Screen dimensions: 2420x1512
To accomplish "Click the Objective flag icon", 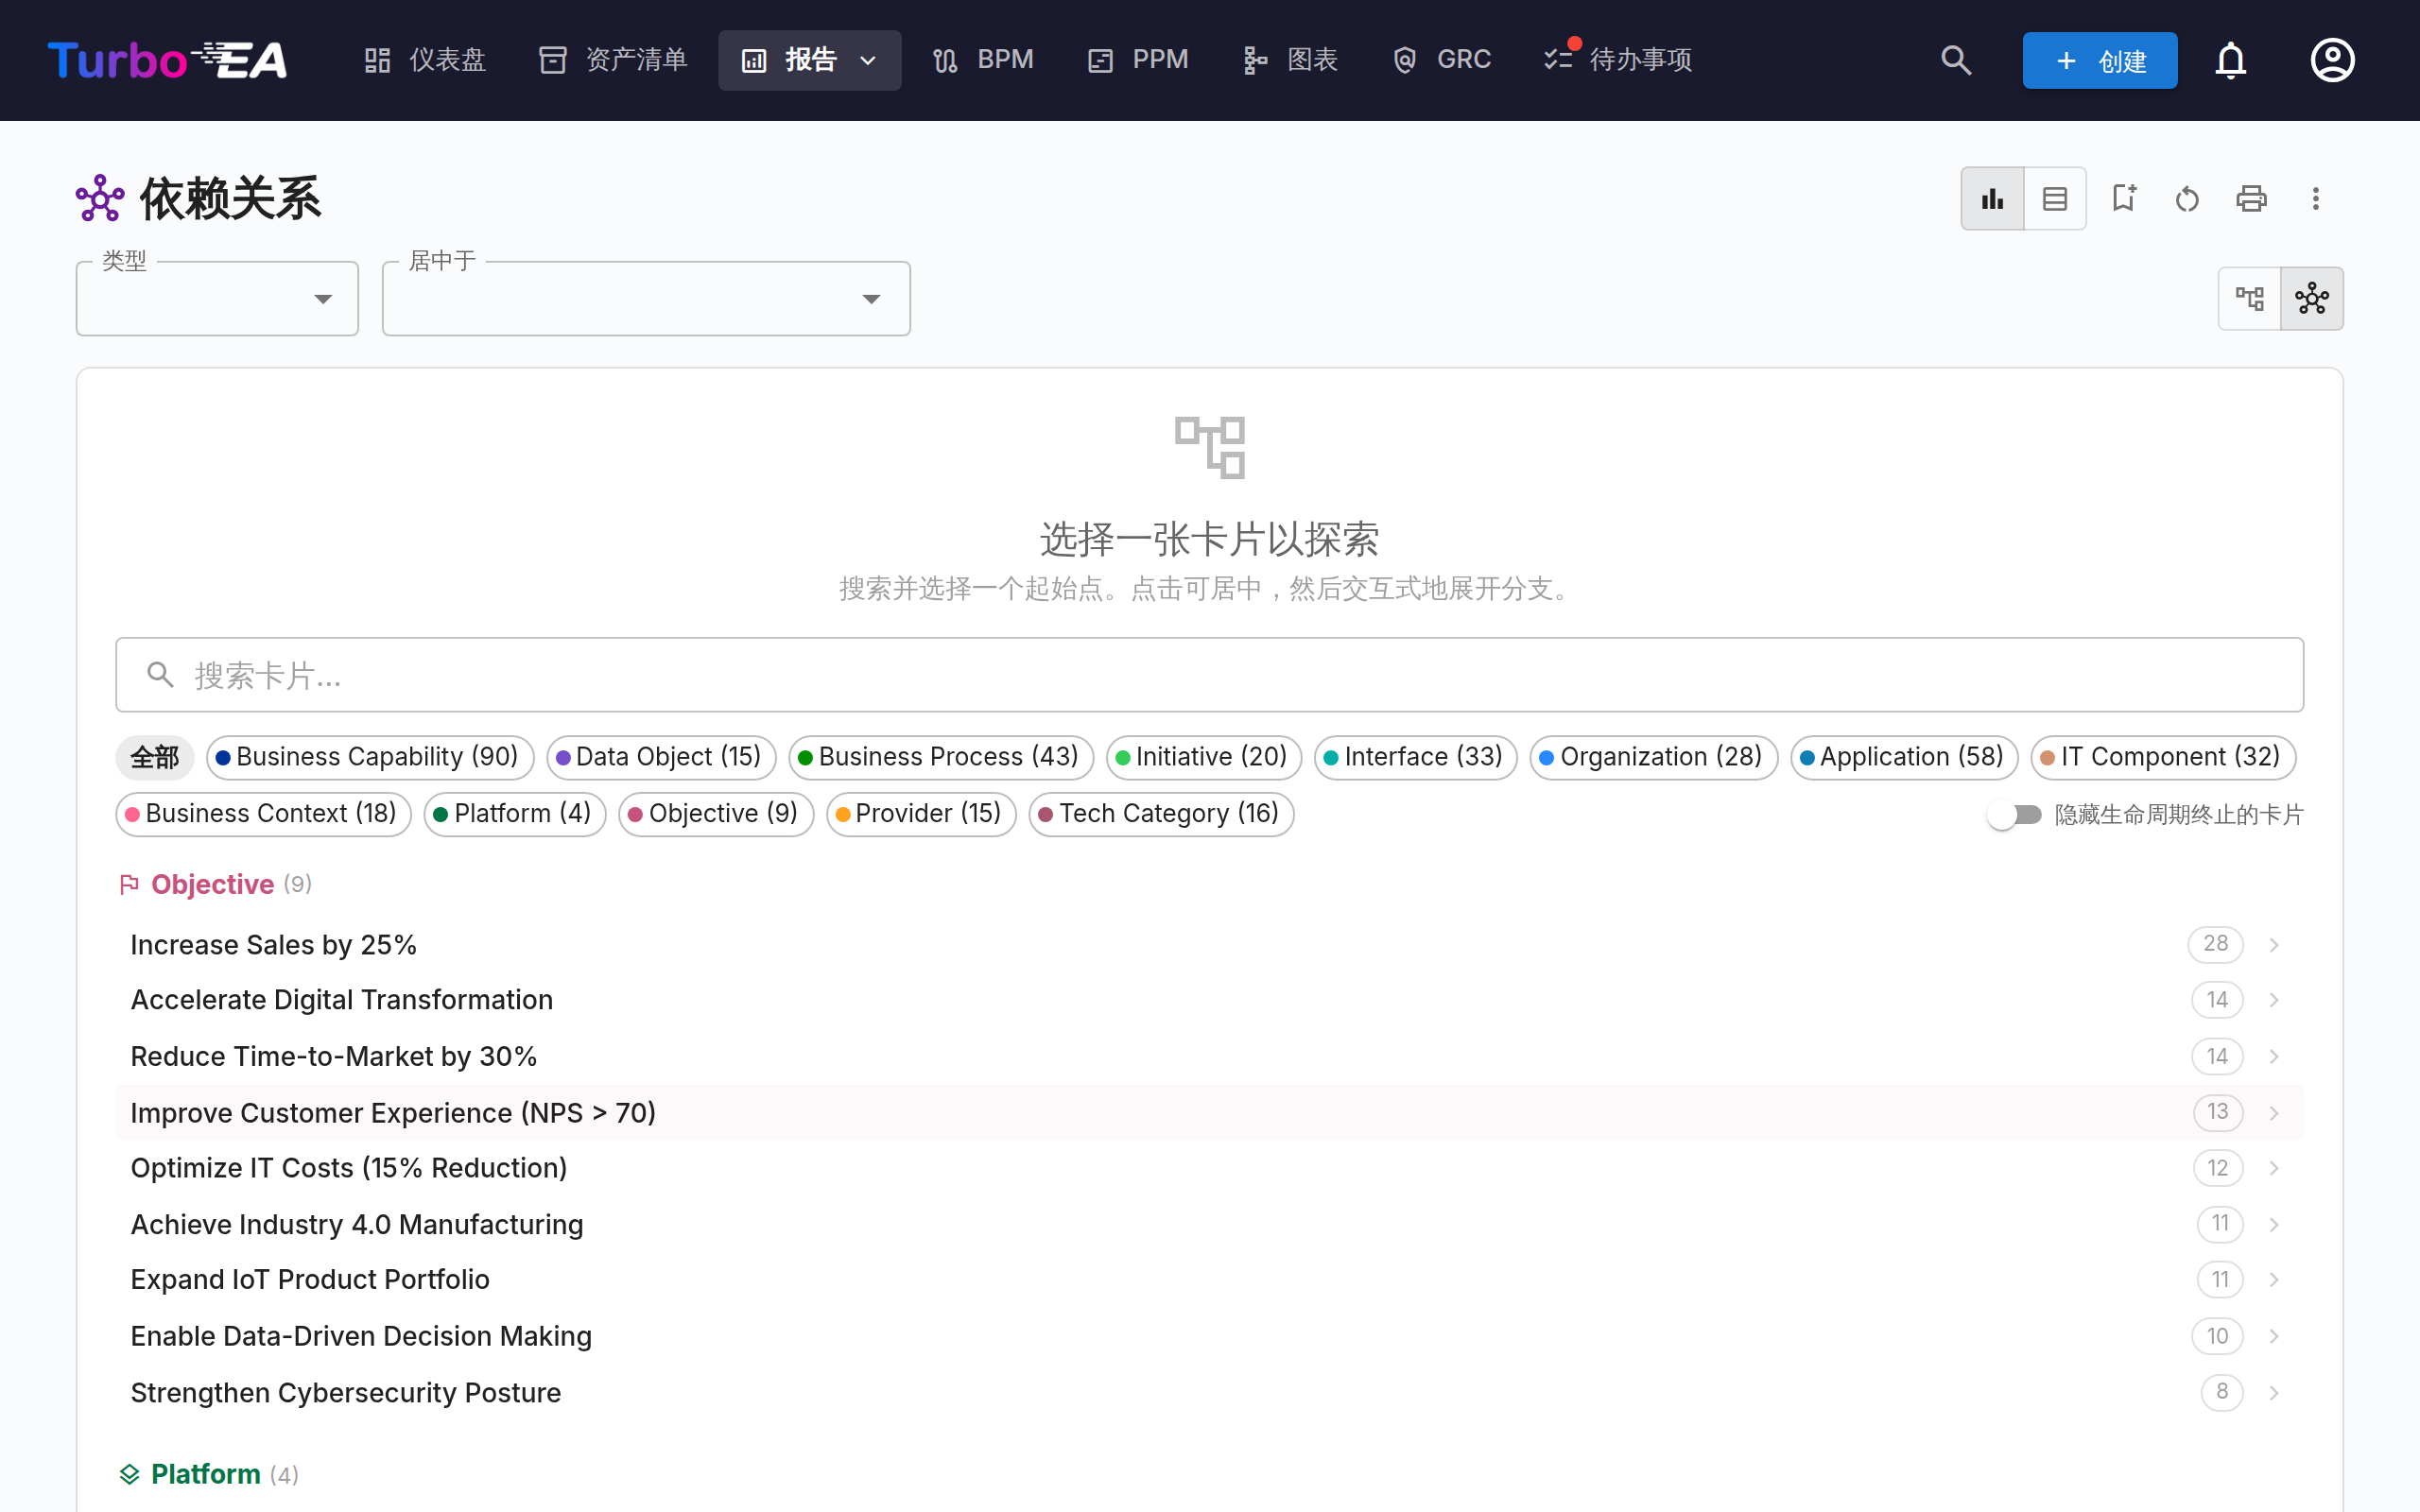I will [x=129, y=884].
